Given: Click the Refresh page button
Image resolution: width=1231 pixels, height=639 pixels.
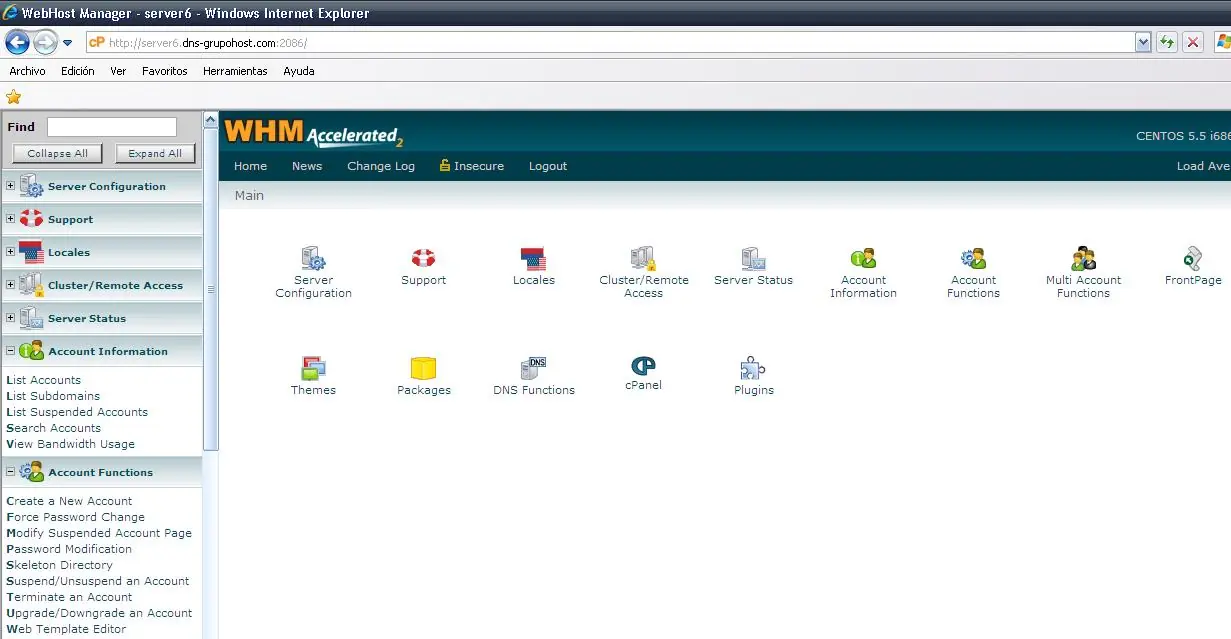Looking at the screenshot, I should pyautogui.click(x=1166, y=42).
